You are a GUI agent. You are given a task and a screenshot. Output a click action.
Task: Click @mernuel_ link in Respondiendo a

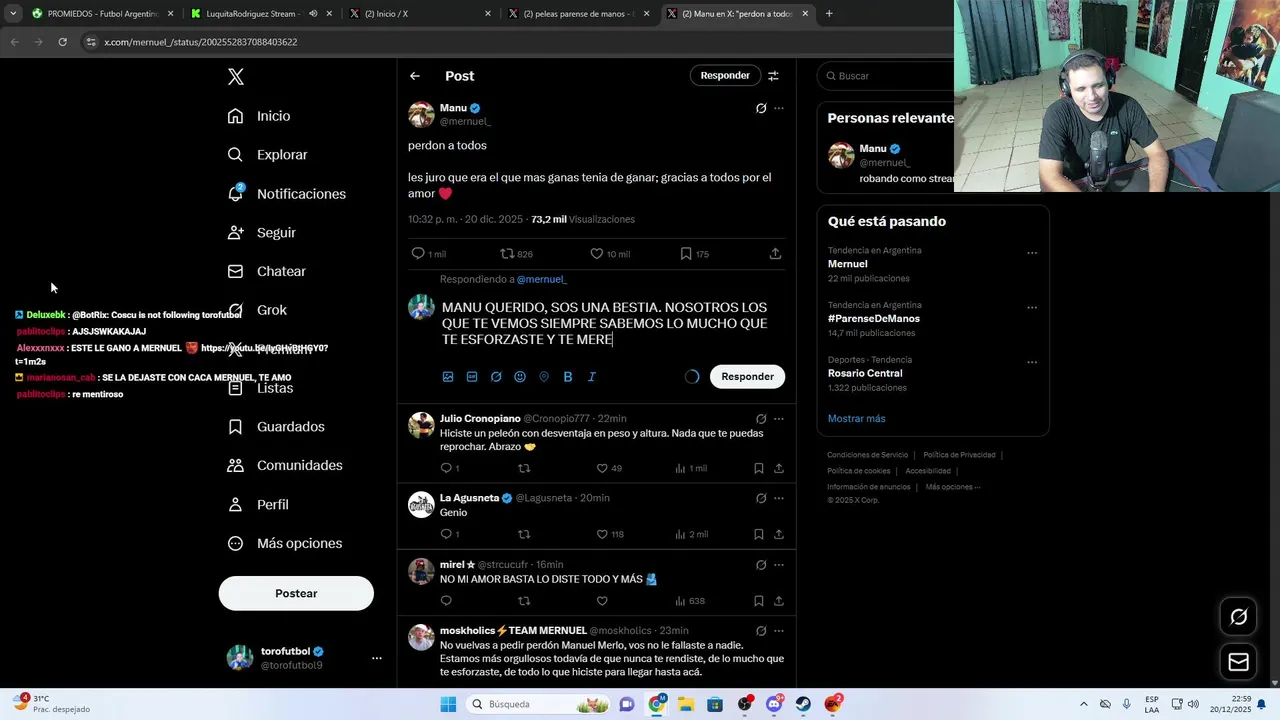tap(541, 279)
